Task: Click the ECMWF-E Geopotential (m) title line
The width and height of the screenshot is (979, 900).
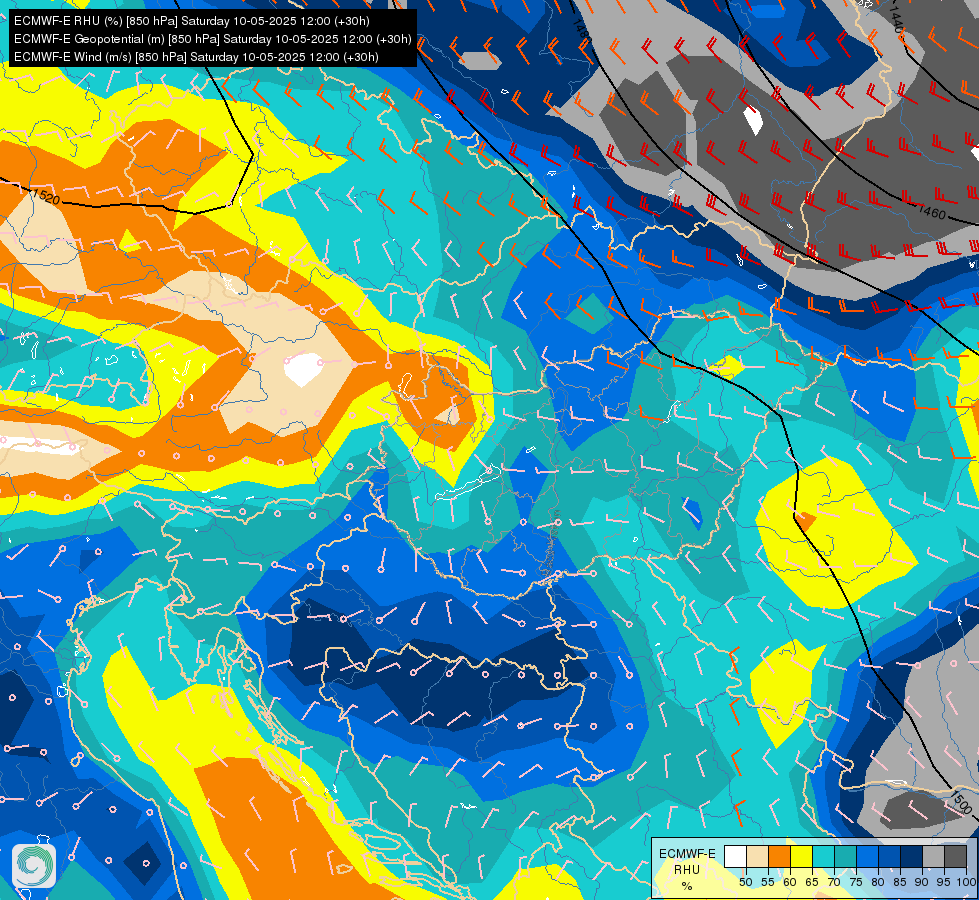Action: tap(213, 39)
